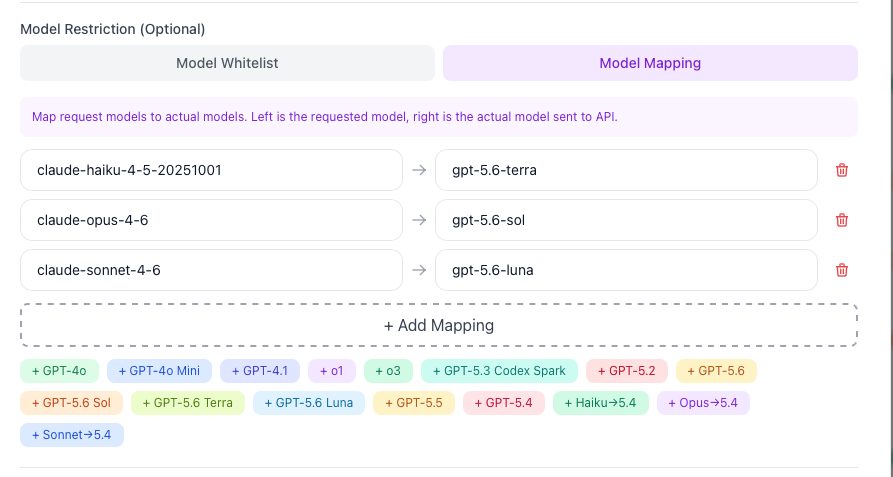Add the GPT-5.6 Terra preset
Viewport: 893px width, 477px height.
[188, 403]
